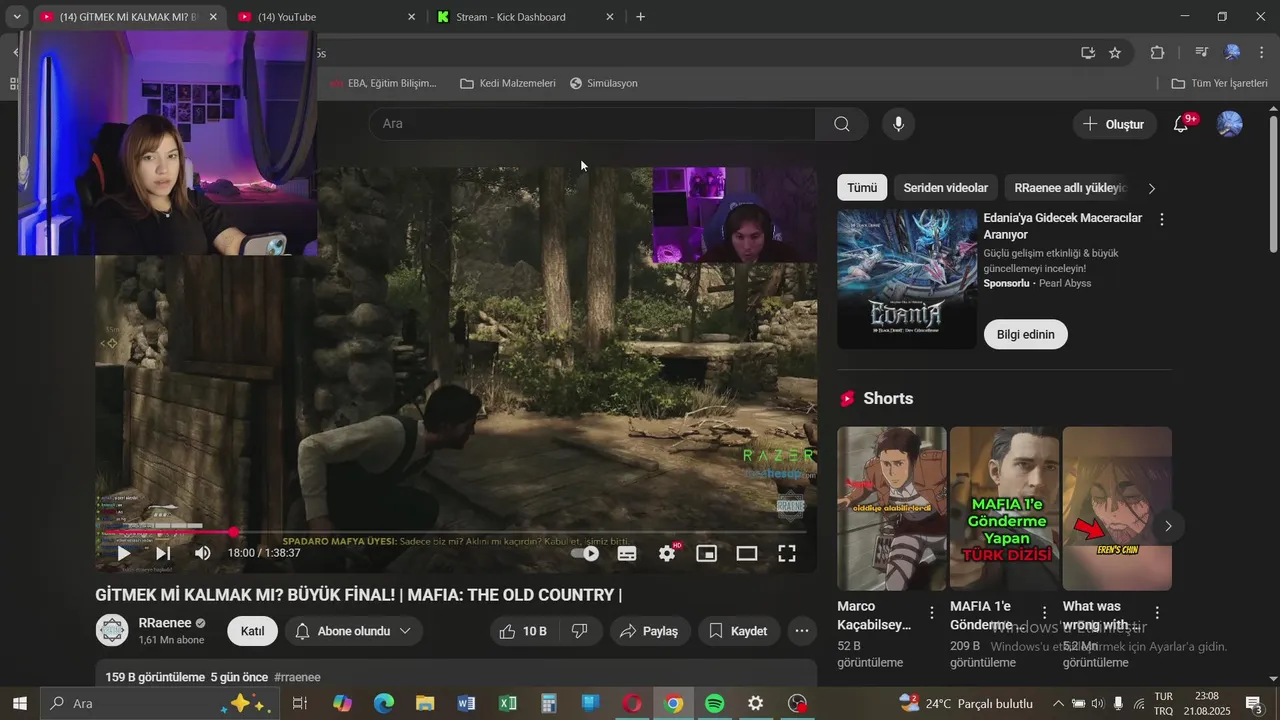Open video settings gear in the player

coord(667,553)
